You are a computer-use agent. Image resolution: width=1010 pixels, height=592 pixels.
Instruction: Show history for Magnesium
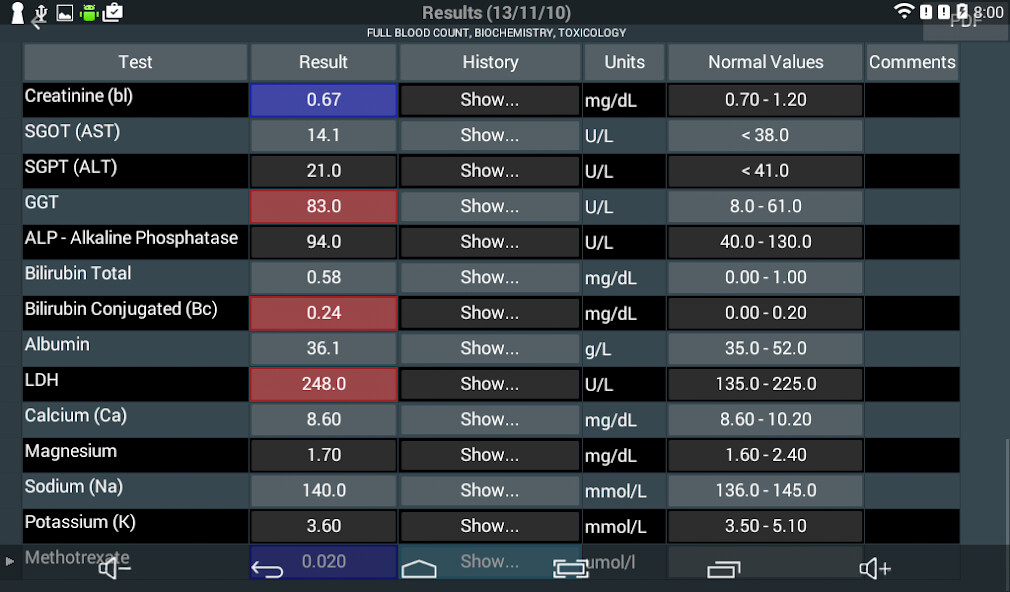(490, 455)
